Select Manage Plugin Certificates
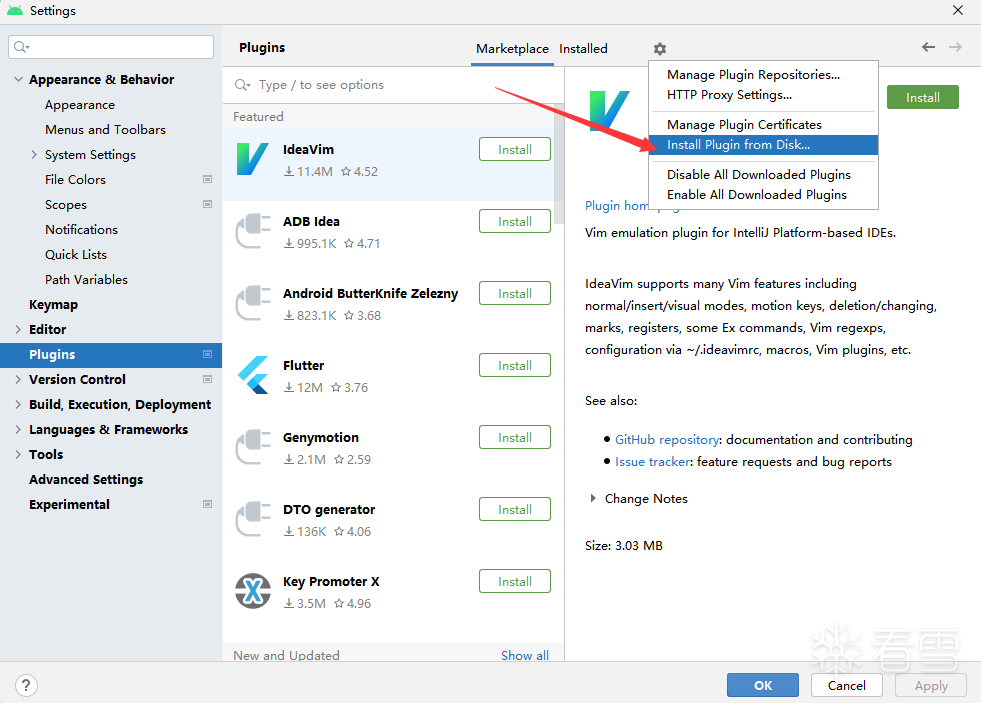 coord(763,125)
